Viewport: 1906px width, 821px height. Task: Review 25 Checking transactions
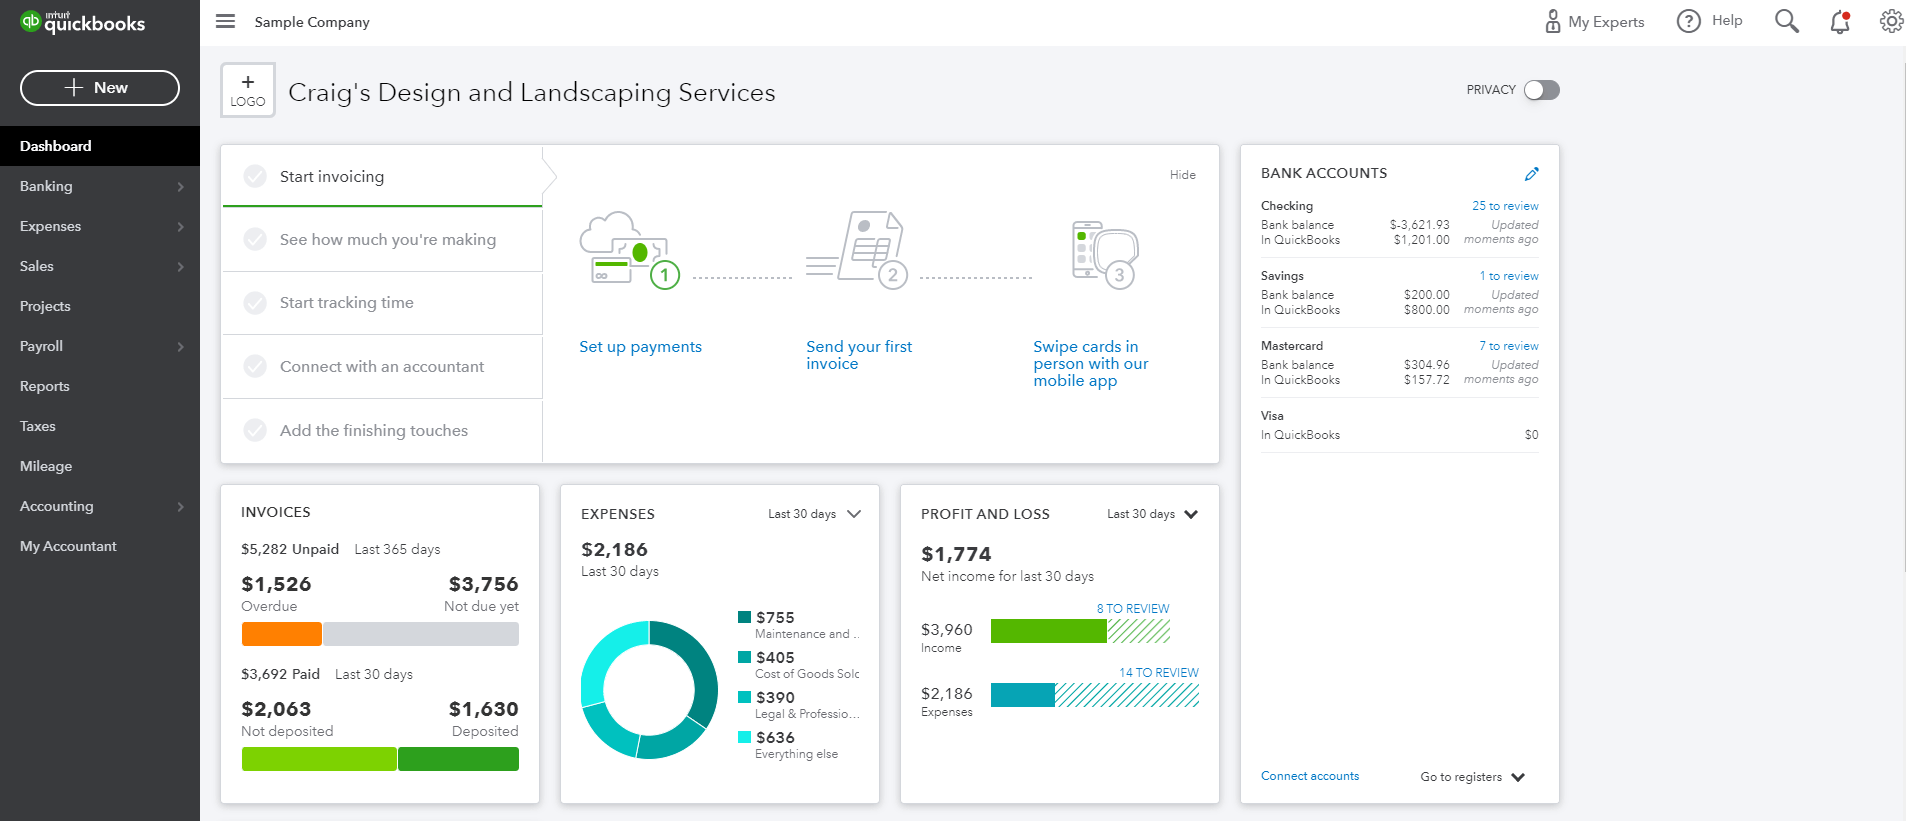[1505, 206]
